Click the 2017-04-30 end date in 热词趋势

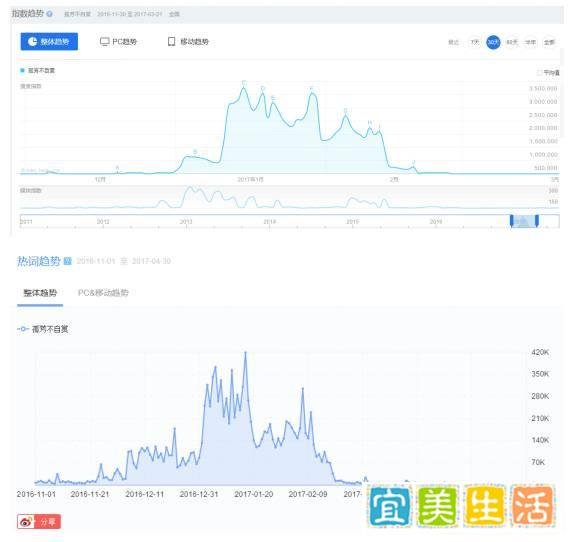151,261
